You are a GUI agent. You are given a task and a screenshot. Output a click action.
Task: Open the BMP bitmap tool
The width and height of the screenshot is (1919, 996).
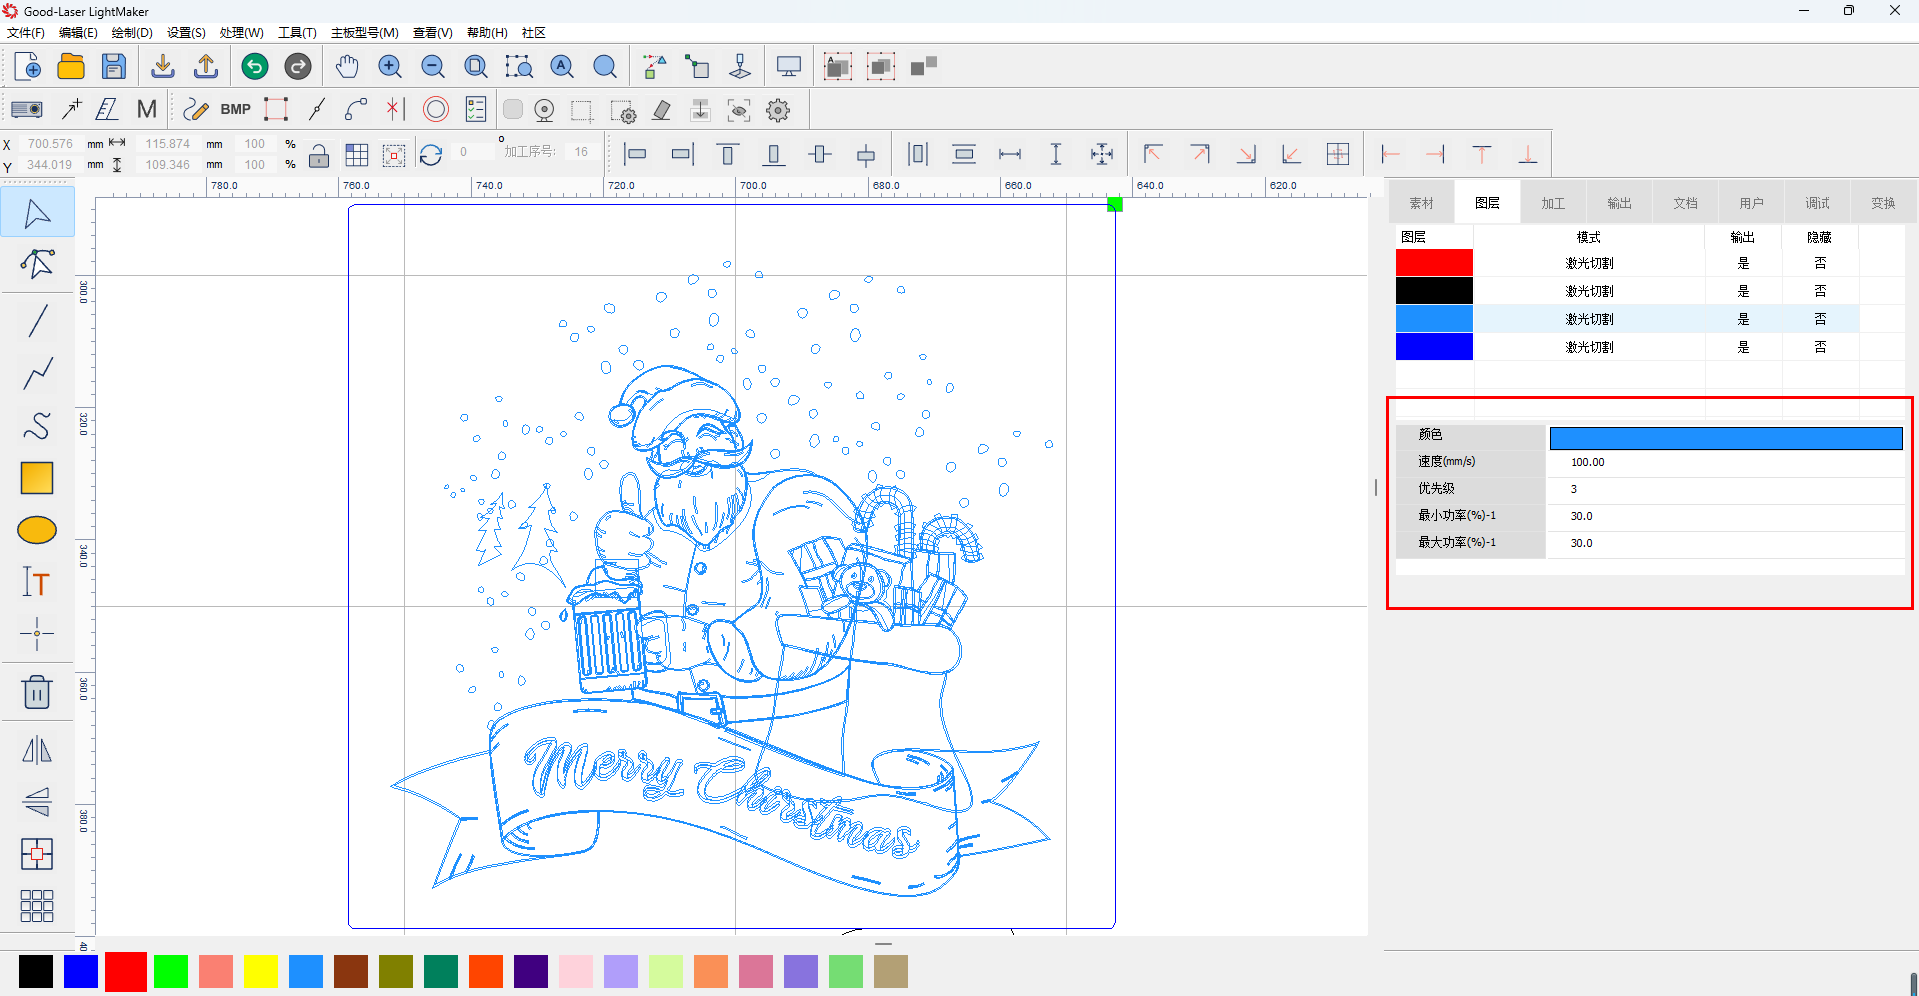click(236, 109)
